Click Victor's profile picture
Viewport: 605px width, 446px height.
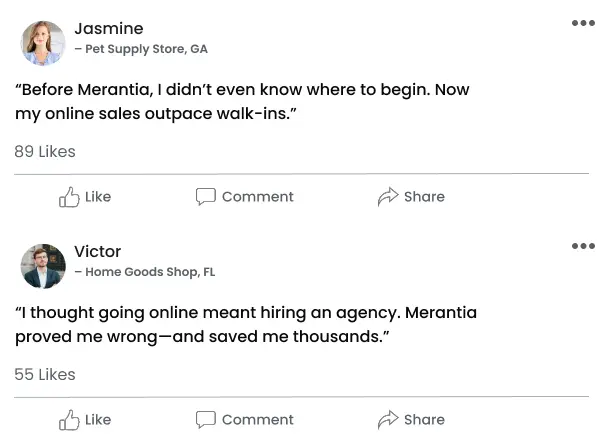point(43,266)
